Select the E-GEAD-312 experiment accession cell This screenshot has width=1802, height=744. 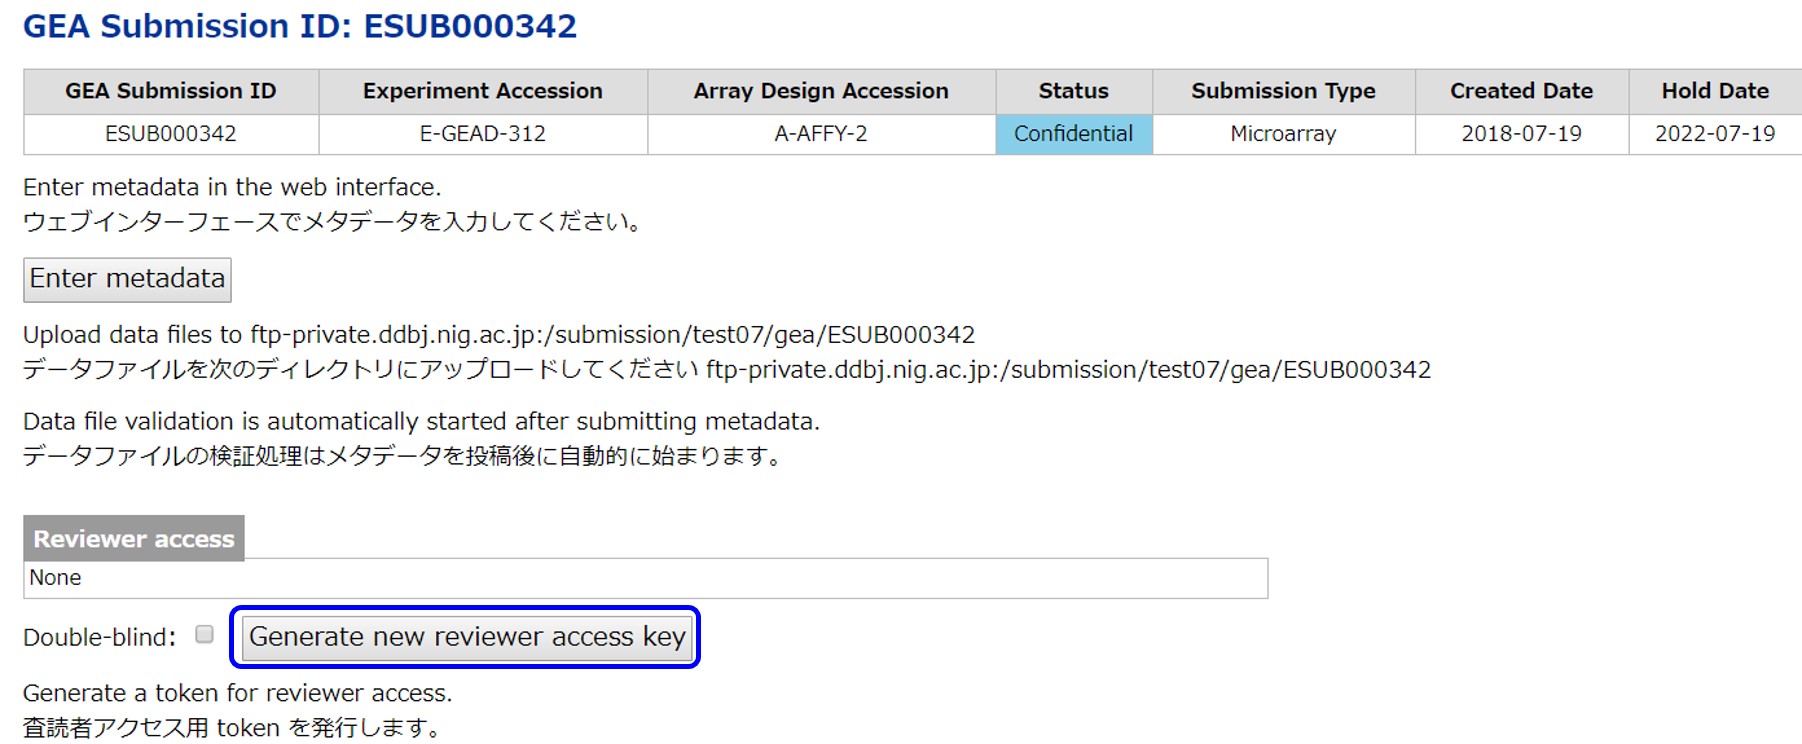[482, 134]
